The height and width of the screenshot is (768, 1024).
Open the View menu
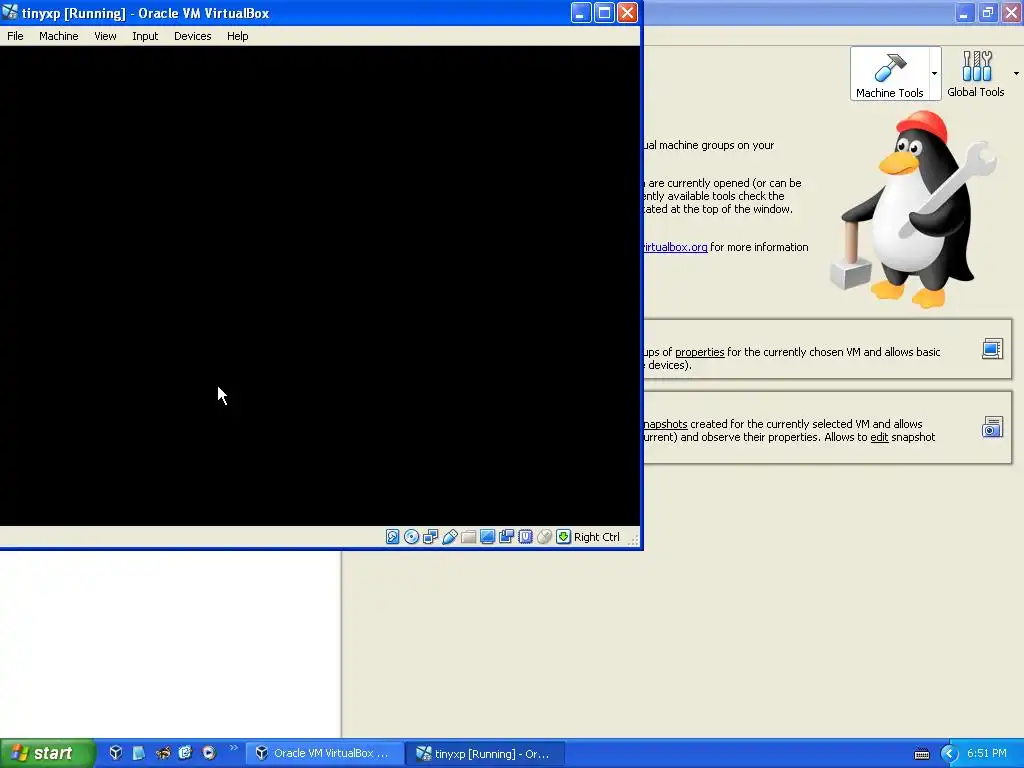click(x=105, y=36)
